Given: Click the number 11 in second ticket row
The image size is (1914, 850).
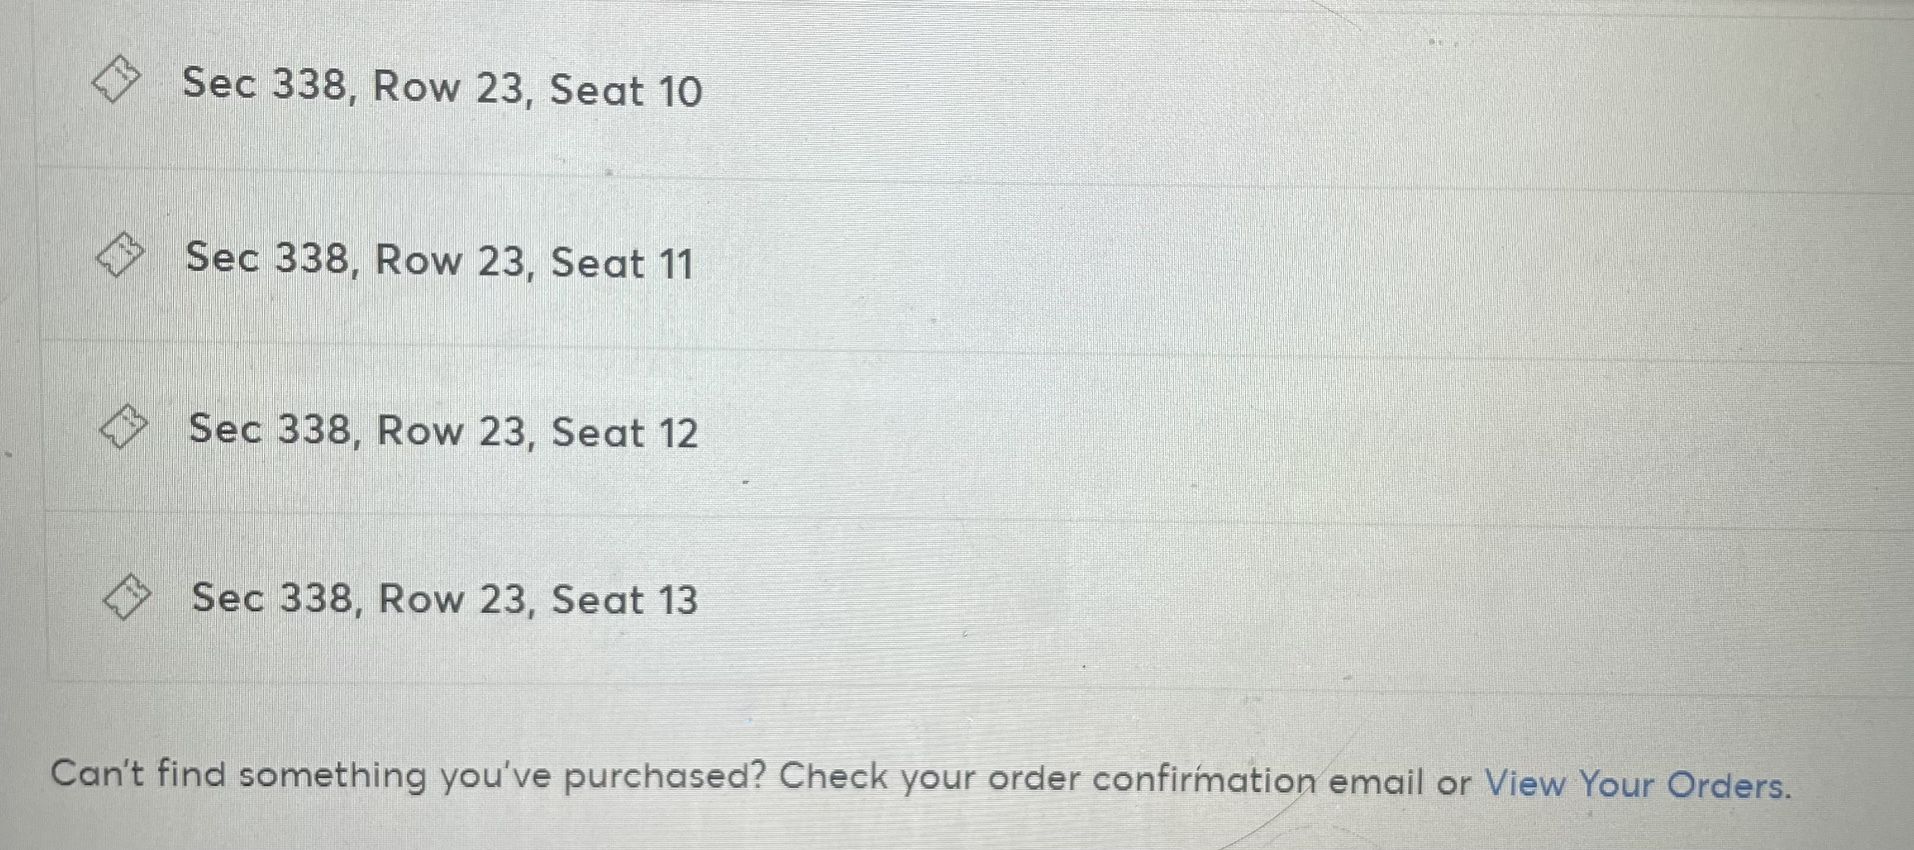Looking at the screenshot, I should [x=675, y=265].
